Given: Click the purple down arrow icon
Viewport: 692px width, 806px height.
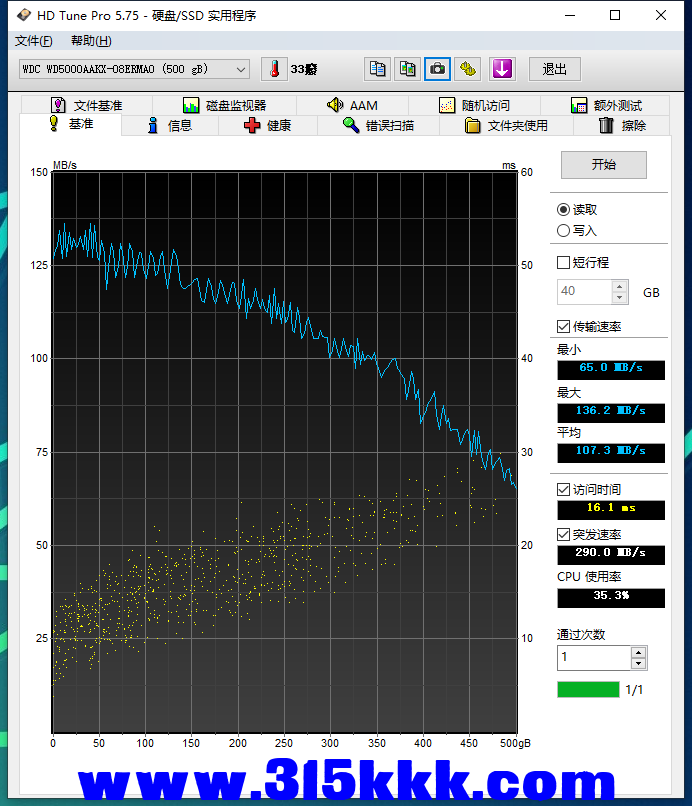Looking at the screenshot, I should coord(501,69).
